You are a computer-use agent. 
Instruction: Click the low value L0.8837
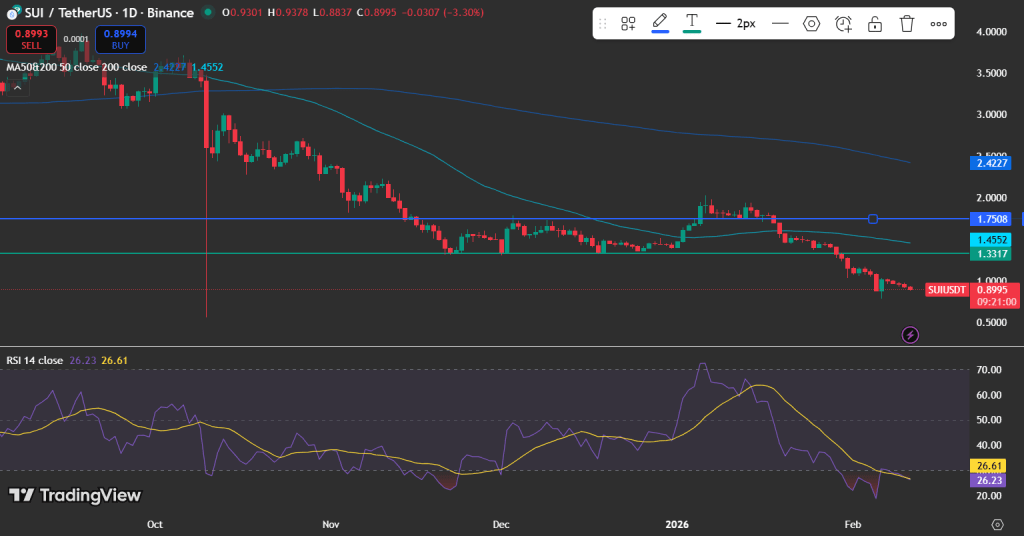[332, 12]
